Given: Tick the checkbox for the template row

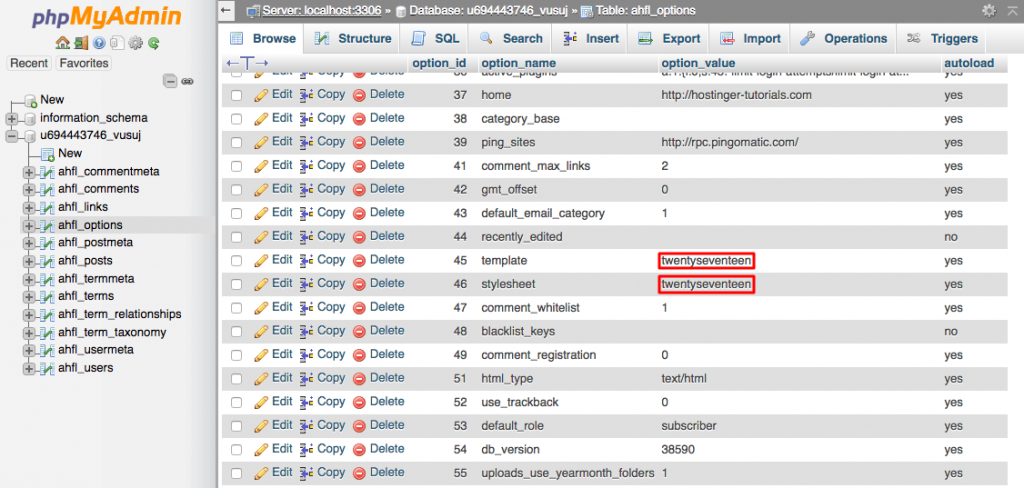Looking at the screenshot, I should pyautogui.click(x=237, y=261).
